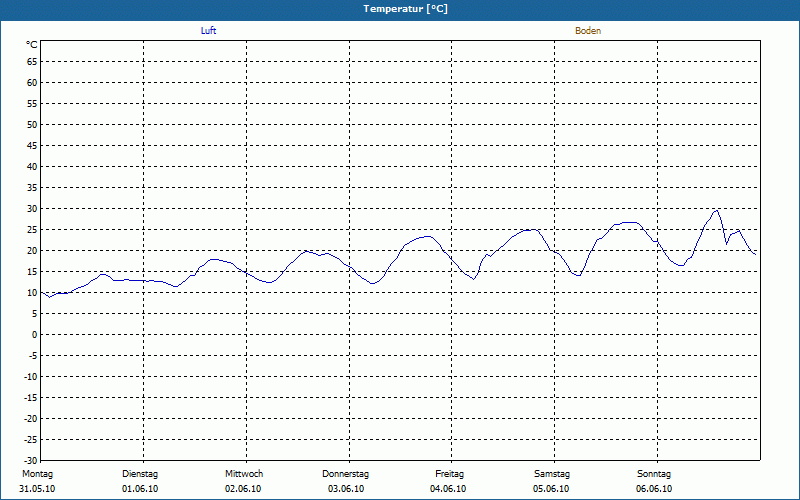Click the Temperatur [°C] title bar
Image resolution: width=800 pixels, height=500 pixels.
[400, 9]
